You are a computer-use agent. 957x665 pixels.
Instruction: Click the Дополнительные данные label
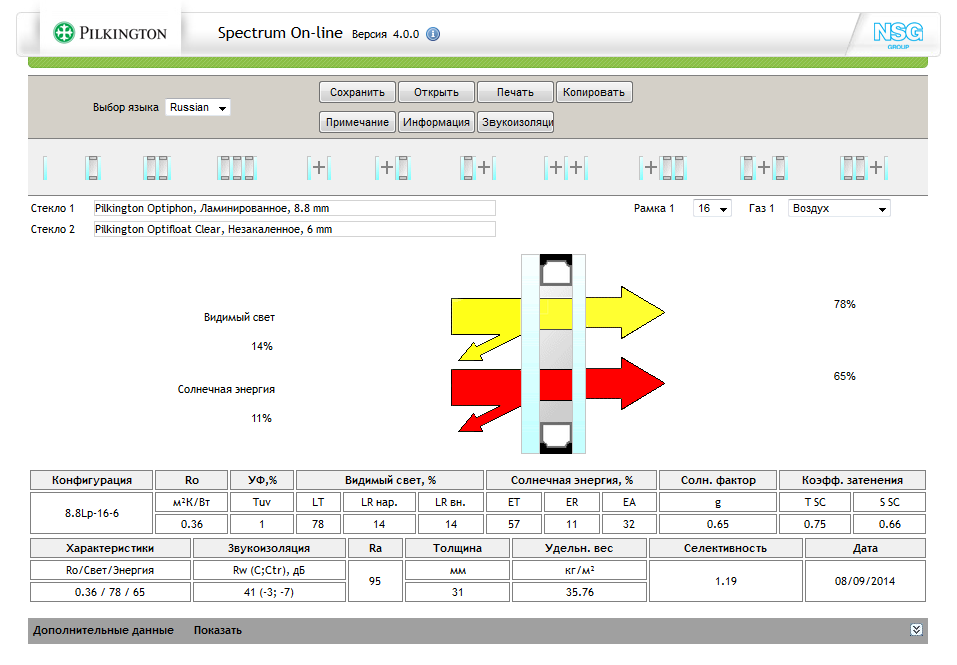[103, 630]
